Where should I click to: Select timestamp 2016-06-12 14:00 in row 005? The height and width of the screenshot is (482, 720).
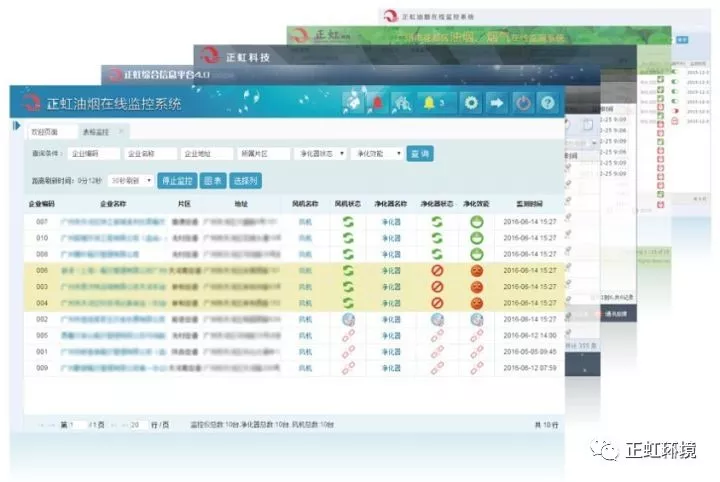click(x=529, y=336)
